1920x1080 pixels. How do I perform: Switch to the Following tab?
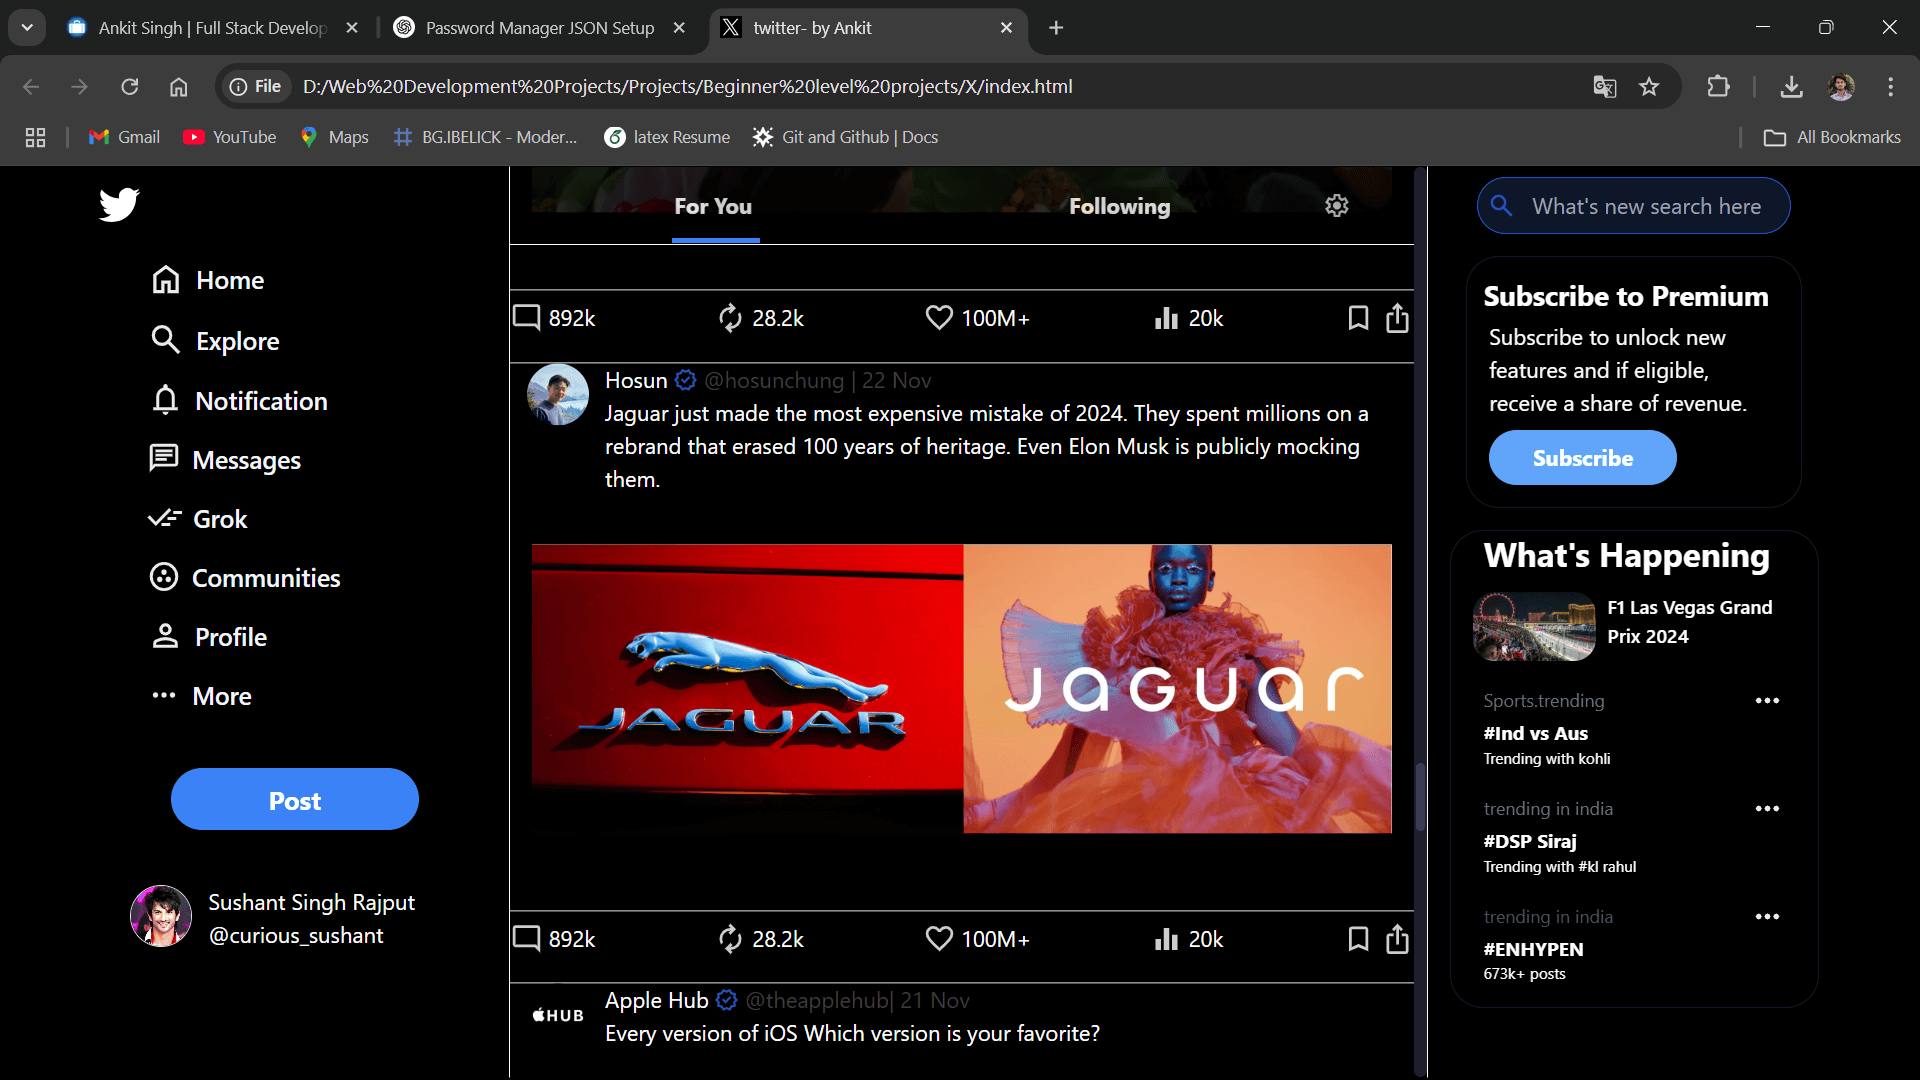[x=1119, y=206]
